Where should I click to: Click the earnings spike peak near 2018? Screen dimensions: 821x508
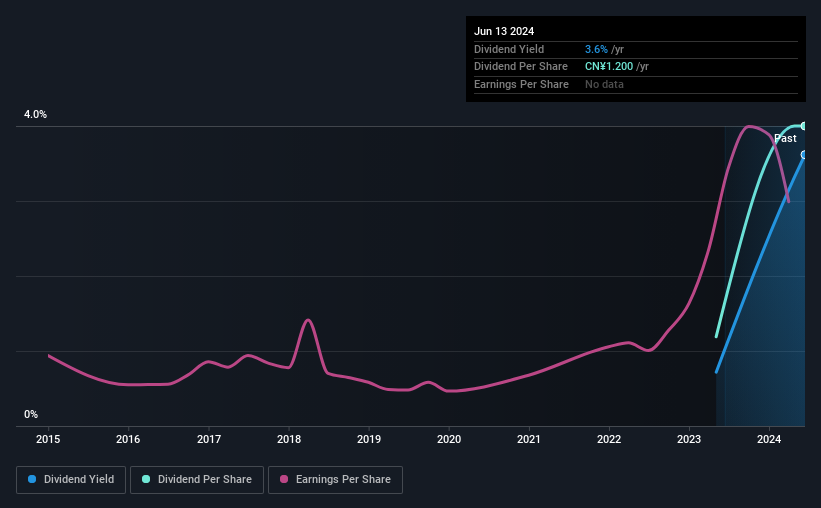308,320
